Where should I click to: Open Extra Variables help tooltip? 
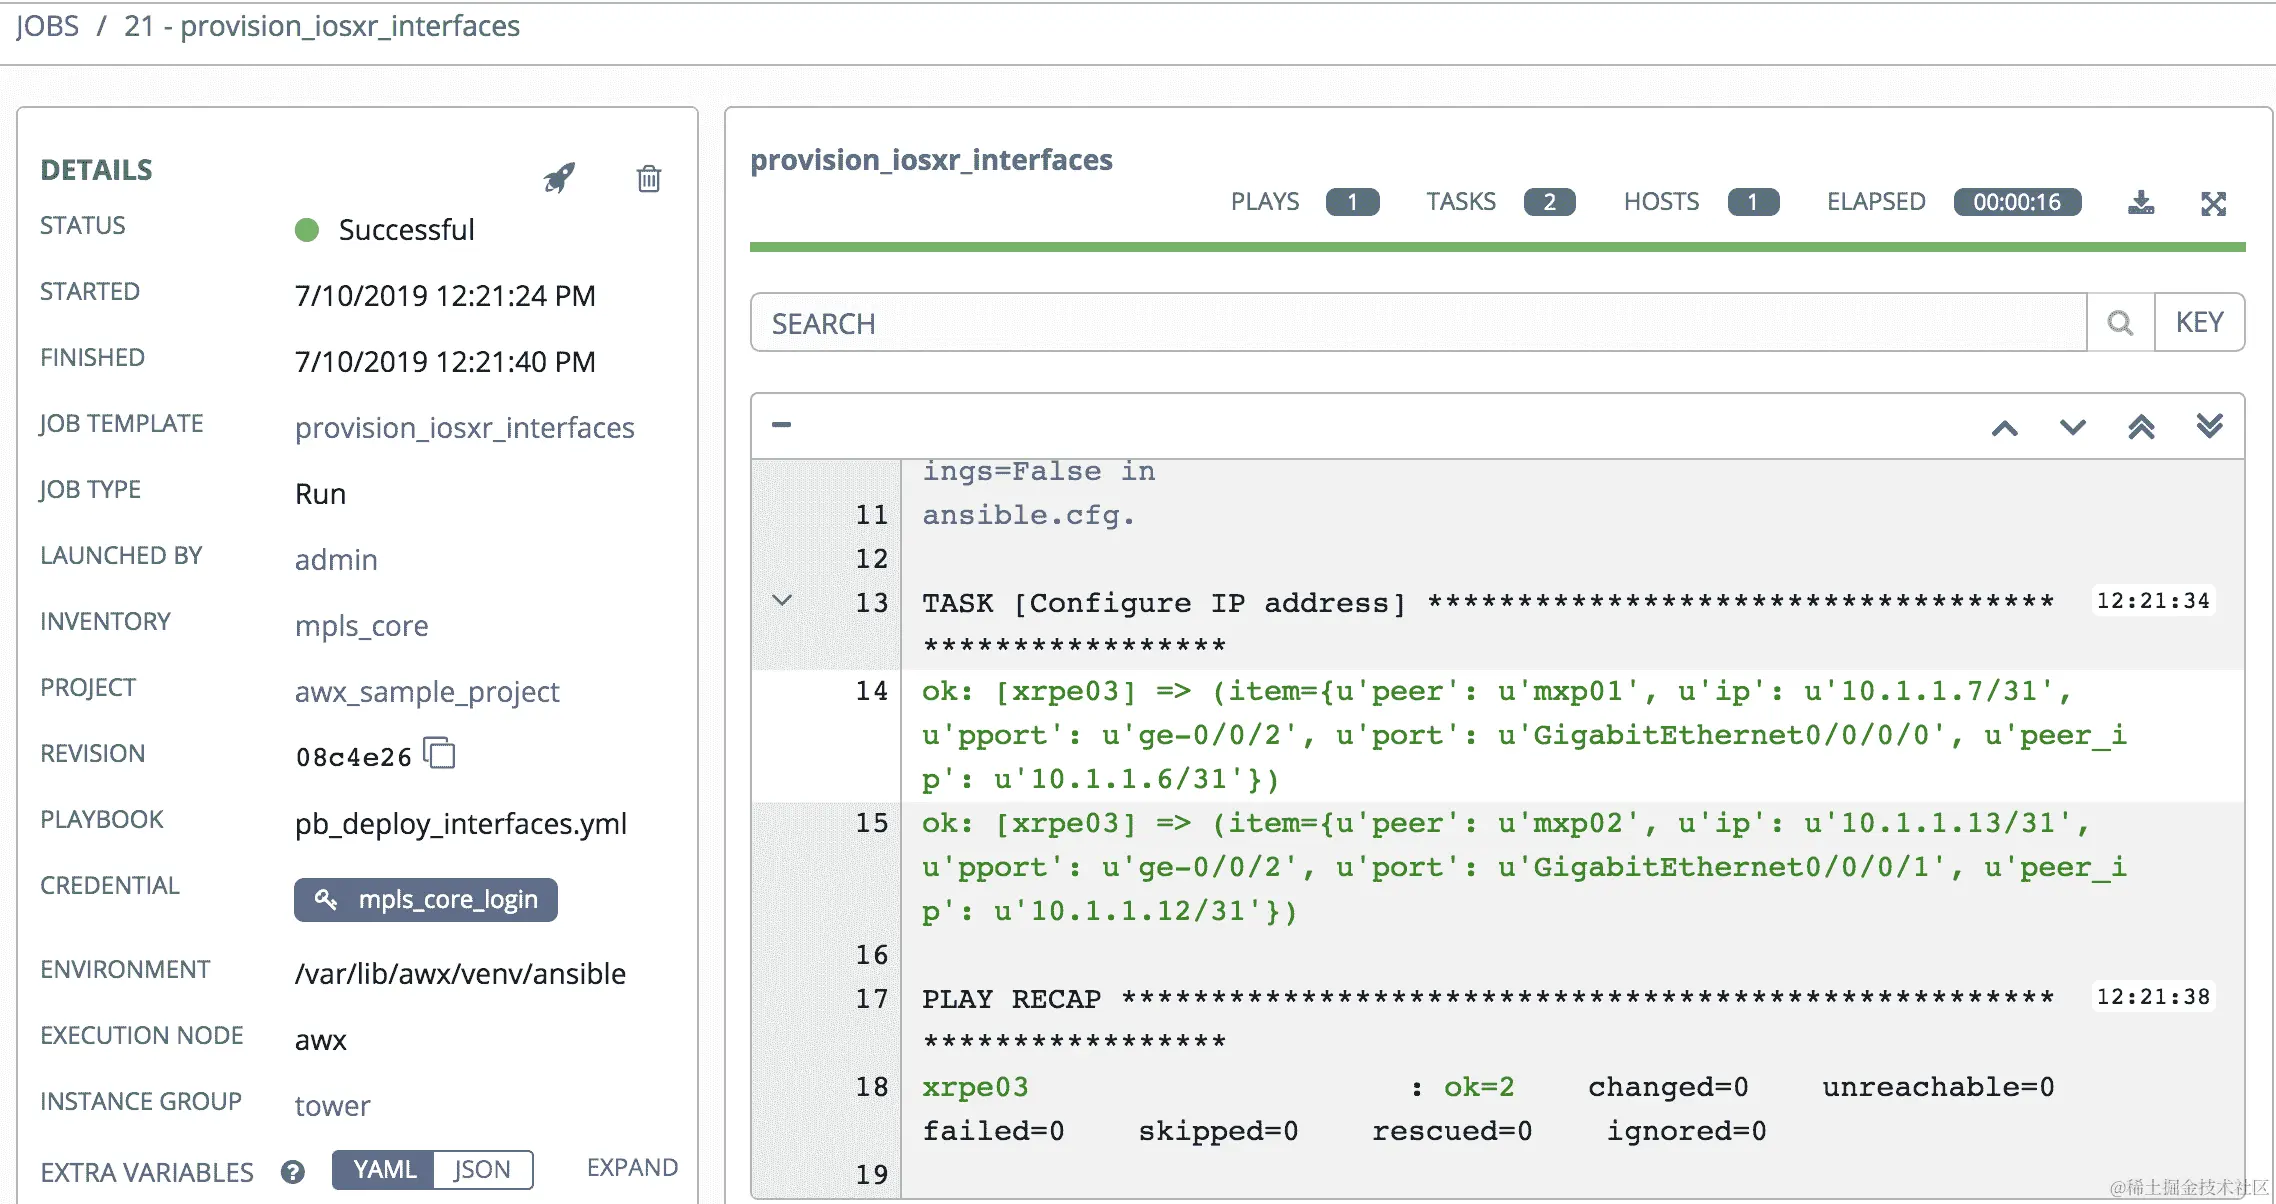(x=293, y=1172)
